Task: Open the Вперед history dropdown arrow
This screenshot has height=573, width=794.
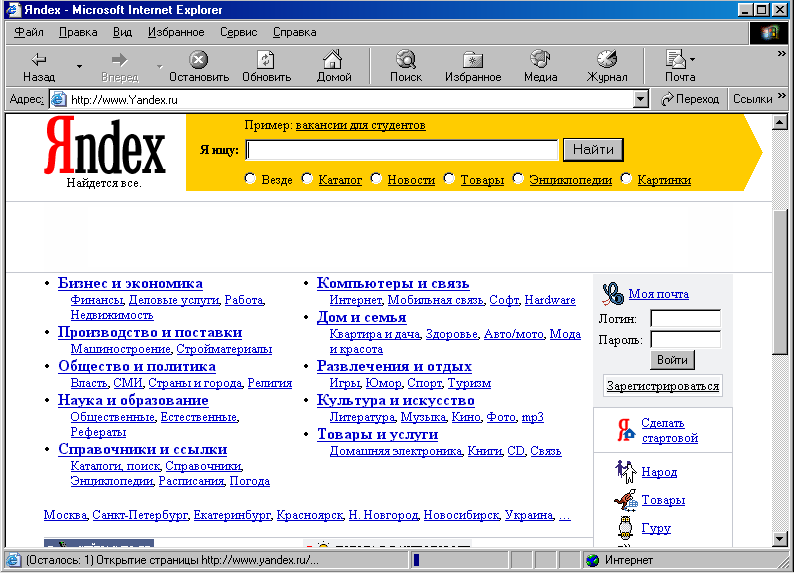Action: pyautogui.click(x=160, y=66)
